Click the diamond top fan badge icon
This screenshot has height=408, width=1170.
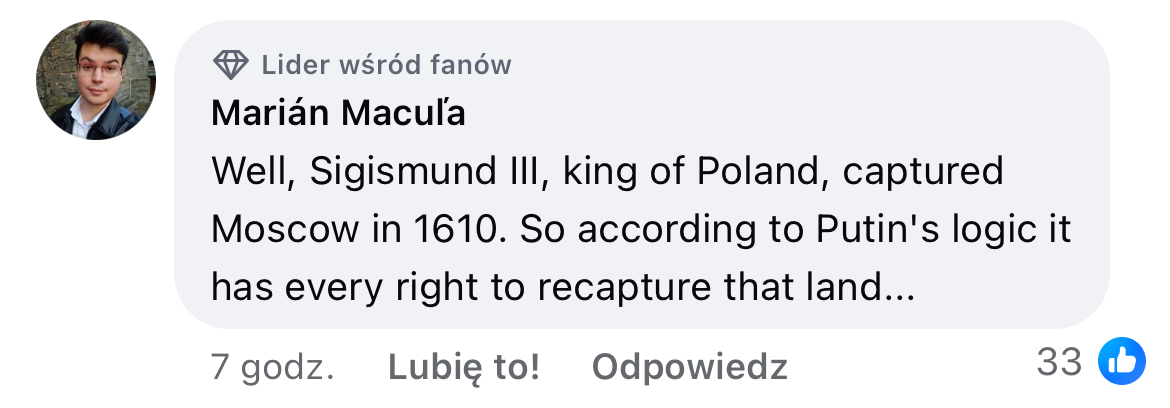(x=231, y=66)
